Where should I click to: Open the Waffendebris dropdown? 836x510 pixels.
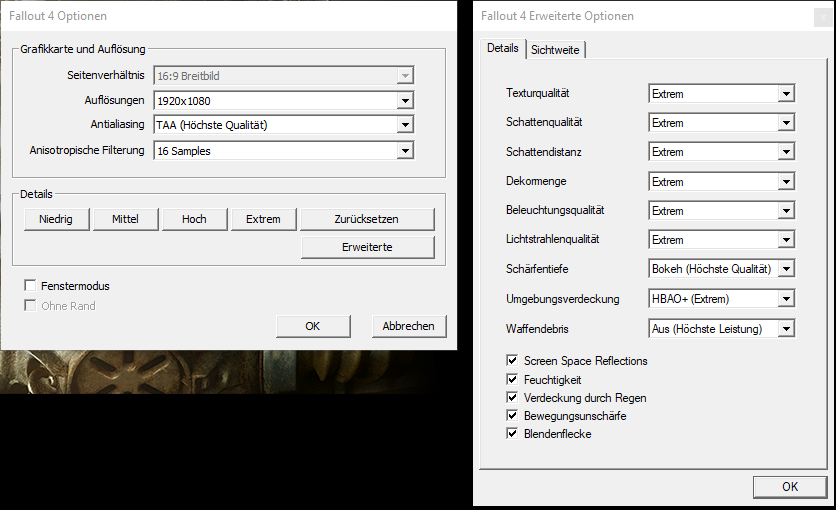coord(721,329)
